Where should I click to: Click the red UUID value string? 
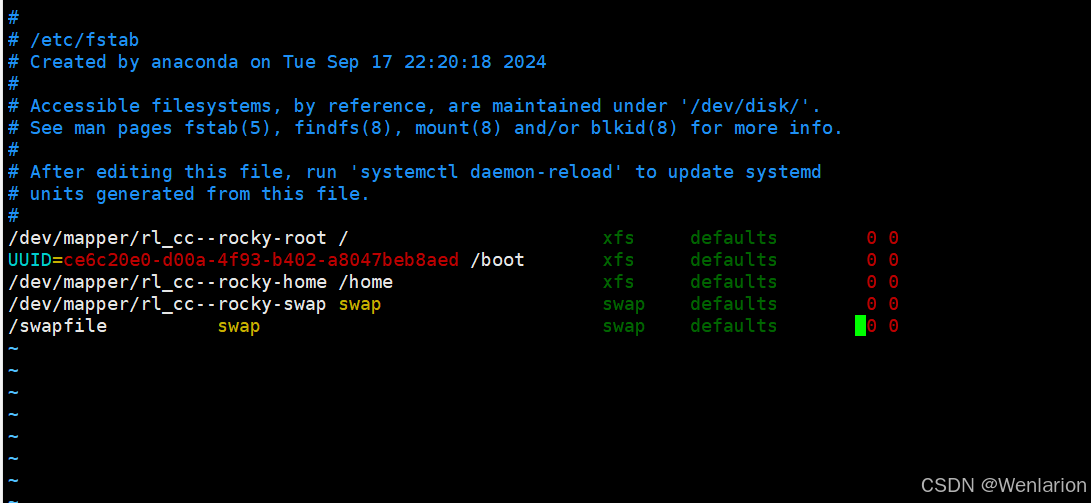(261, 260)
